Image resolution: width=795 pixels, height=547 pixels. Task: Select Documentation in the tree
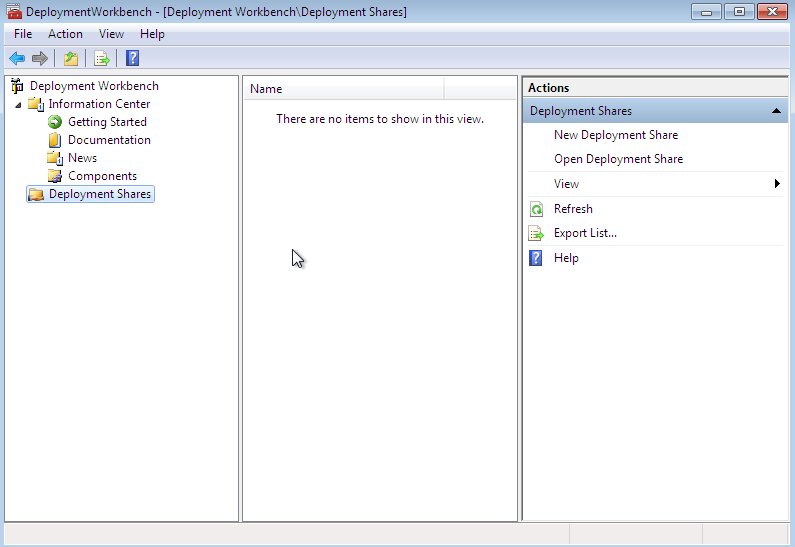(x=109, y=140)
